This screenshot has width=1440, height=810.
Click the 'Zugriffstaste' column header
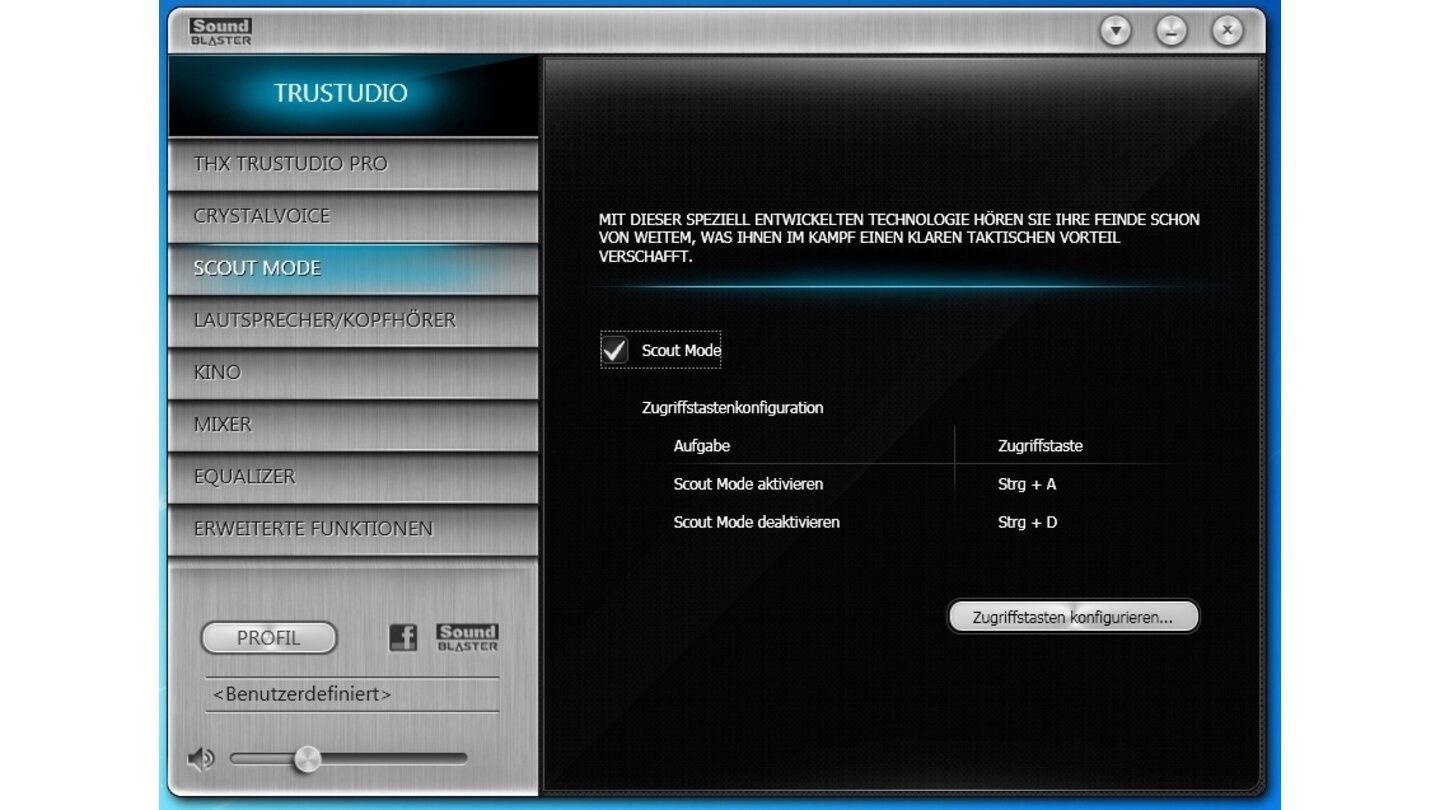1040,446
